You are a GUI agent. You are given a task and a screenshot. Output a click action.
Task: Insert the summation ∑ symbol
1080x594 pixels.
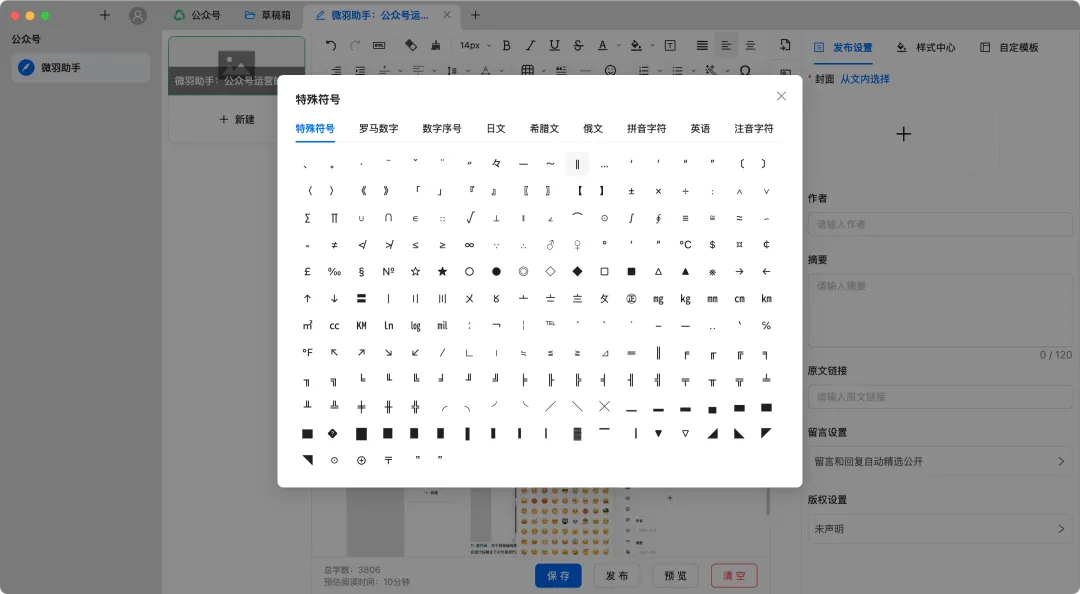point(307,218)
